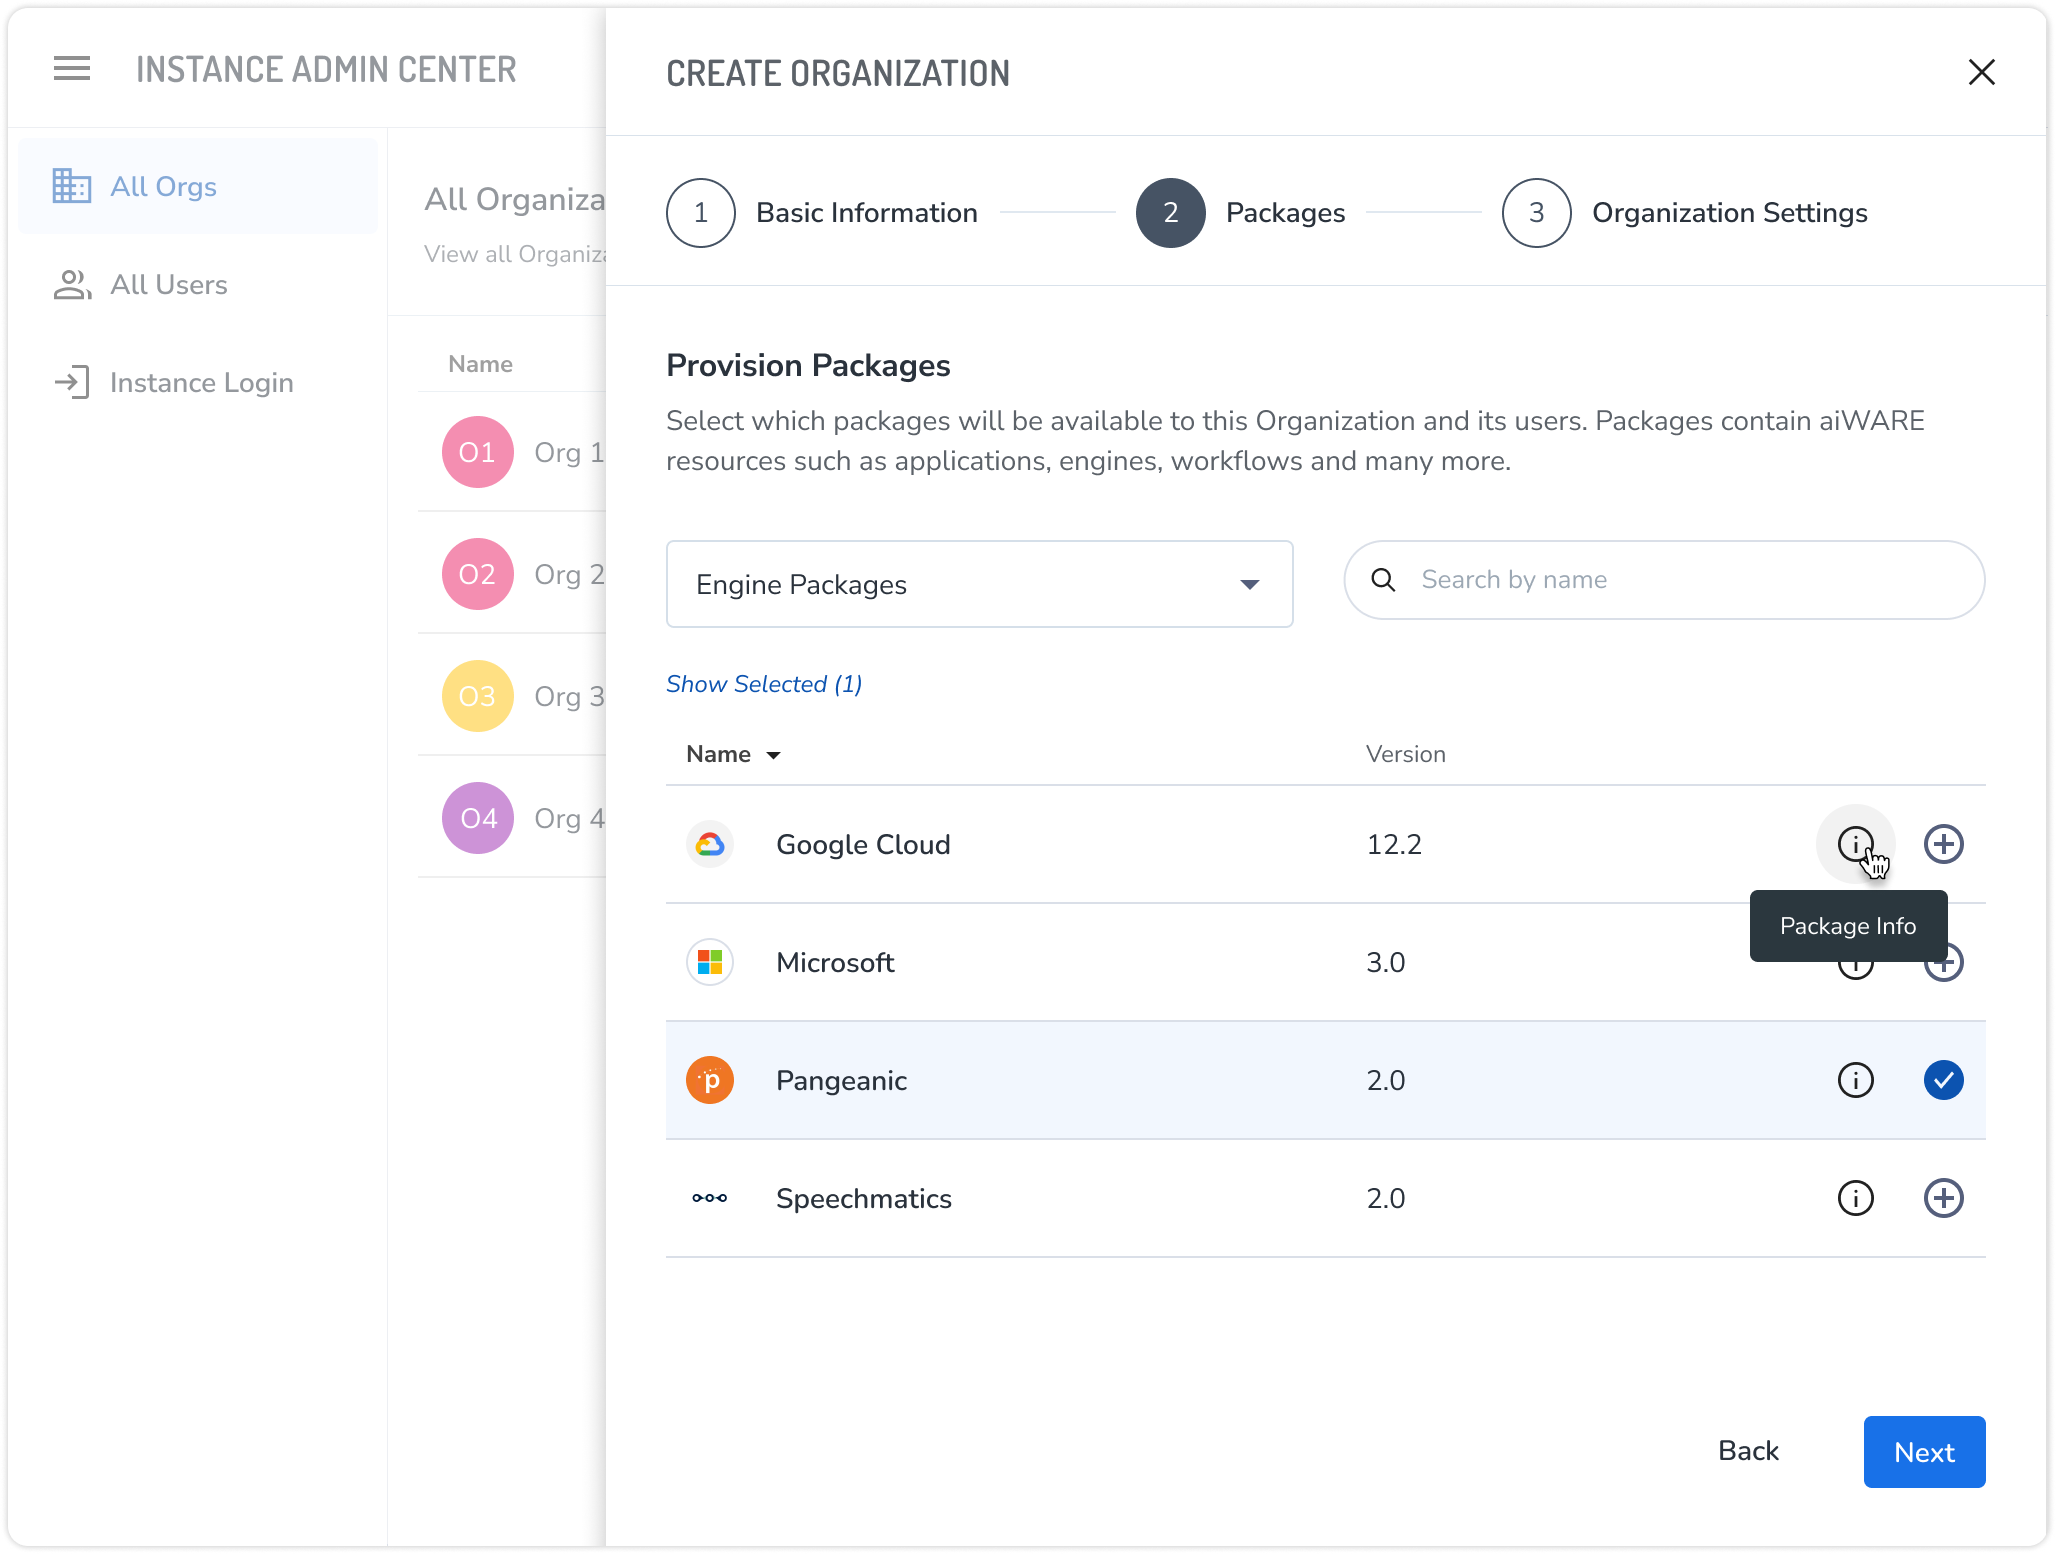Click the Next button
This screenshot has width=2056, height=1554.
coord(1923,1452)
